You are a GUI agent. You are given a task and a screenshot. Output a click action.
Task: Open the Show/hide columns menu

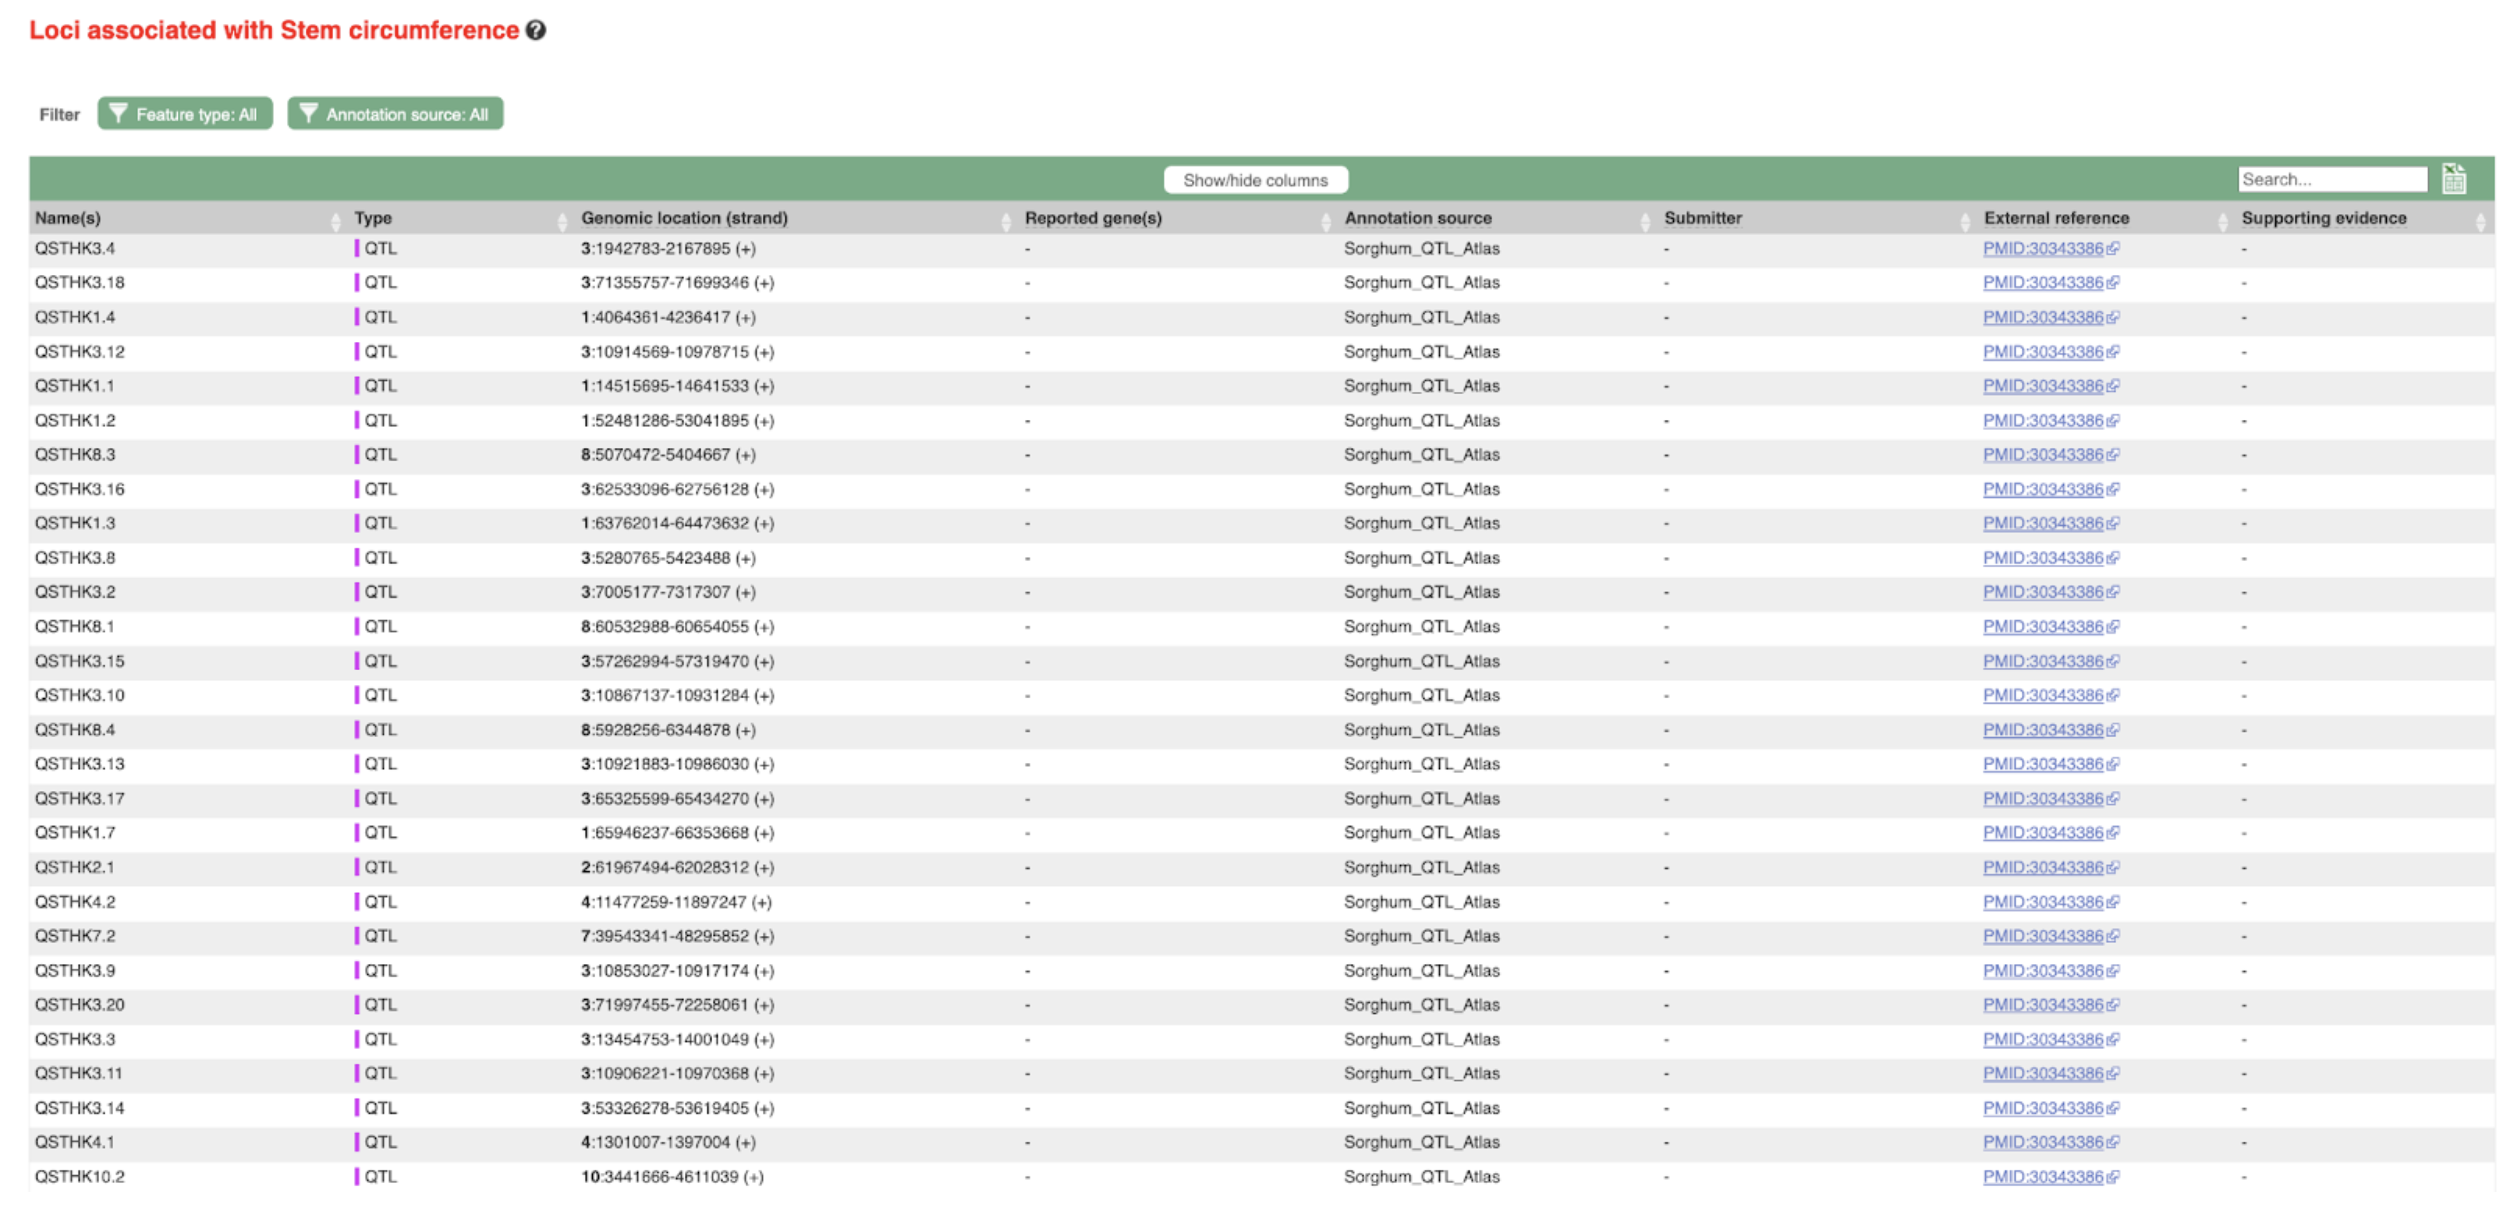(x=1255, y=180)
